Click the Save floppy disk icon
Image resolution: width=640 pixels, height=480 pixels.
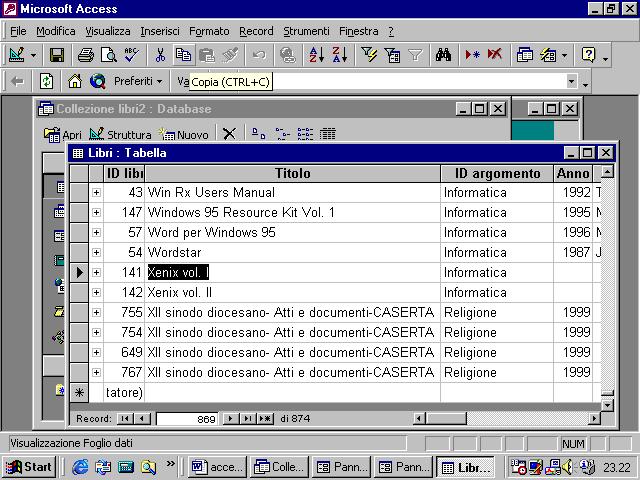pos(57,55)
